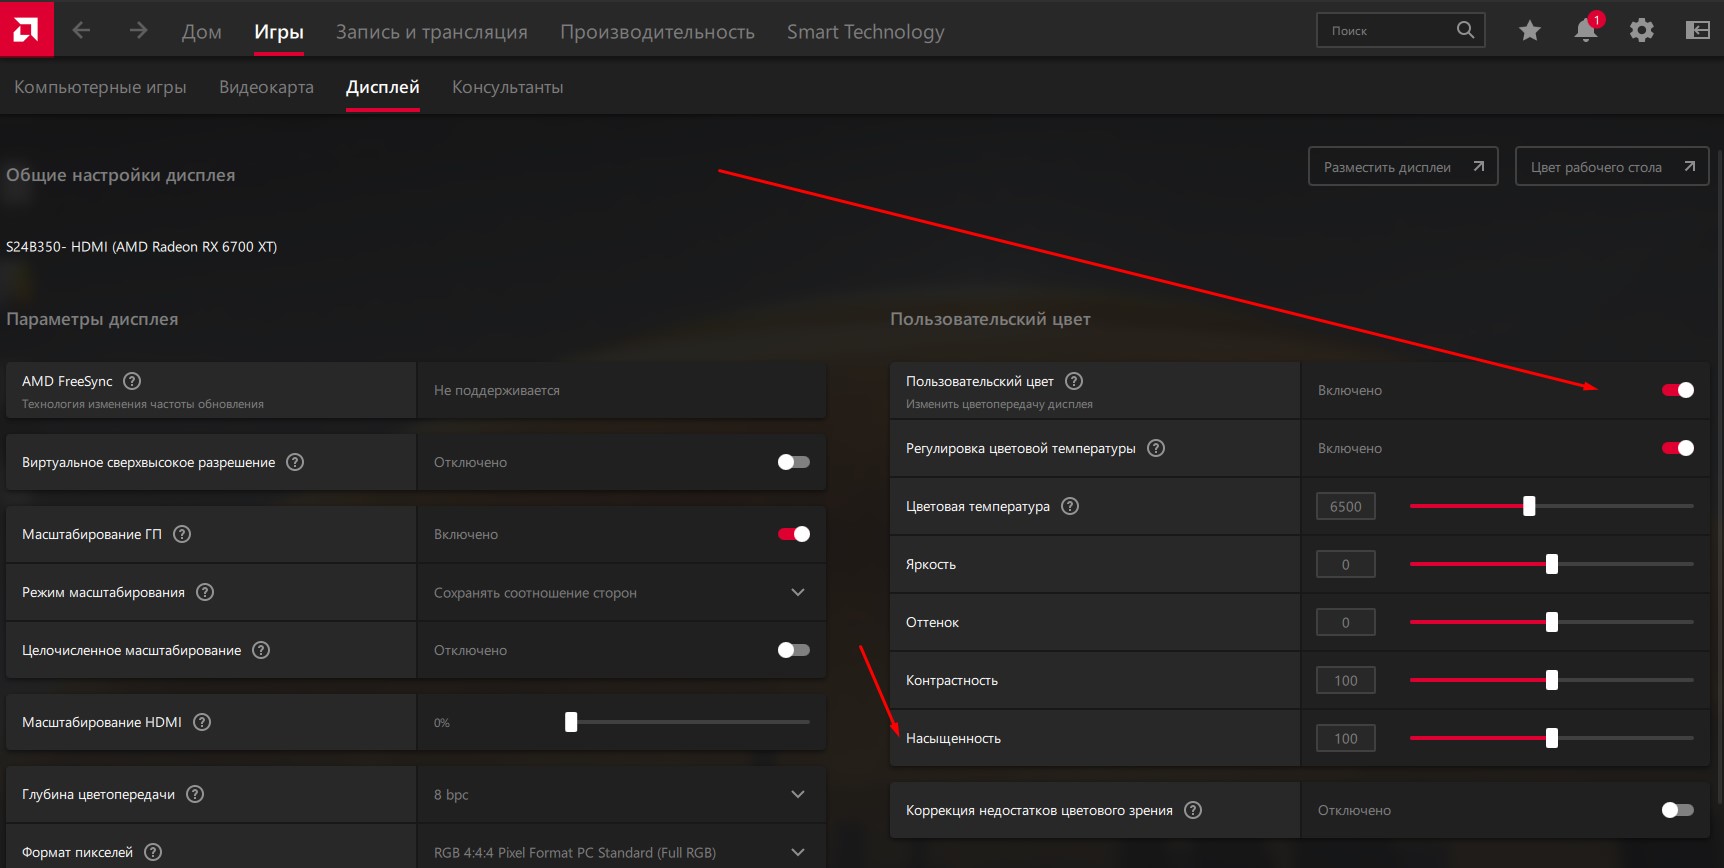Click Цветовая температура value field 6500
This screenshot has height=868, width=1724.
[x=1346, y=506]
